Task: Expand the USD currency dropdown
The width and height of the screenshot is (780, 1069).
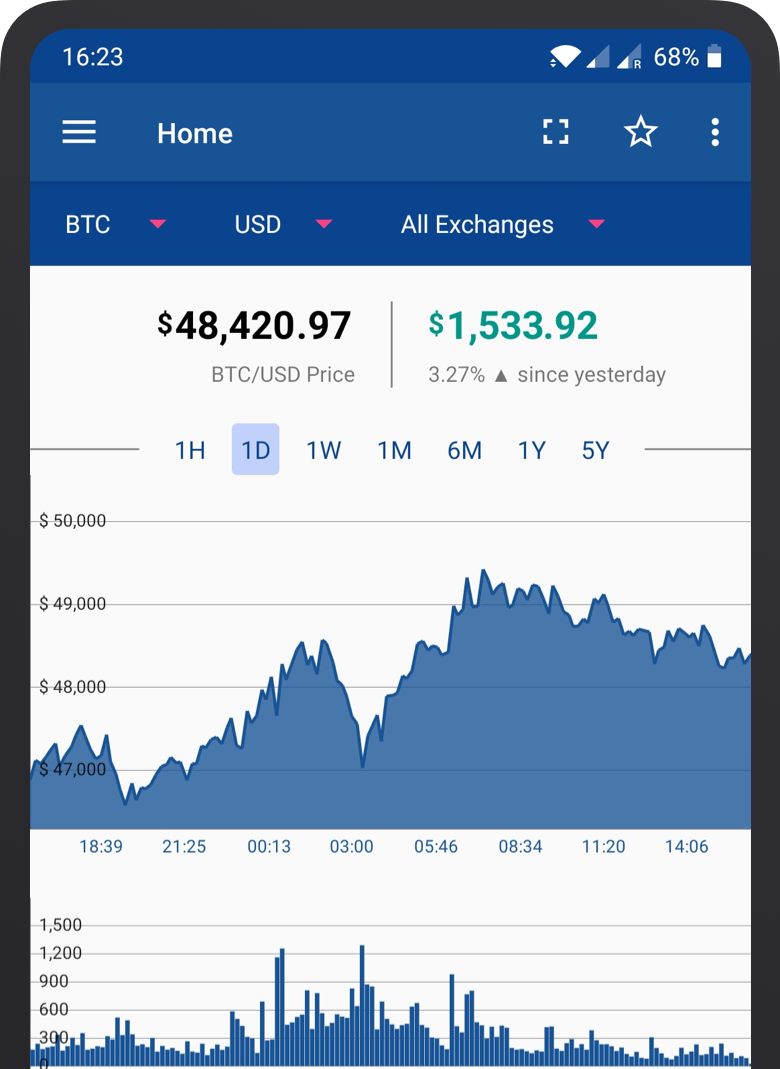Action: tap(282, 224)
